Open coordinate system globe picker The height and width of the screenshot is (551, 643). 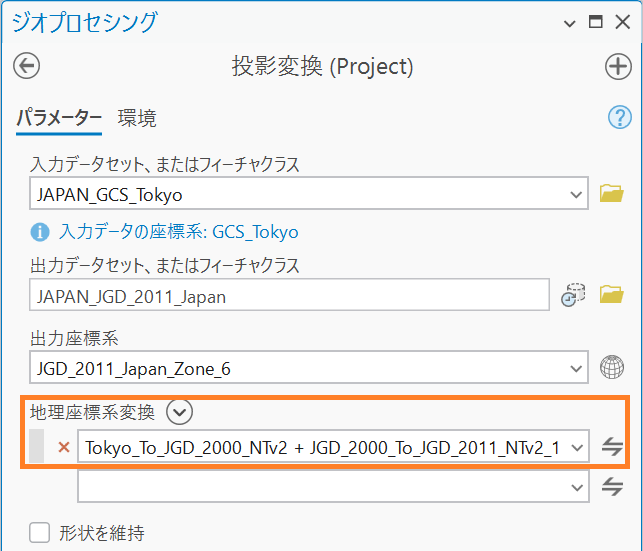pyautogui.click(x=611, y=368)
